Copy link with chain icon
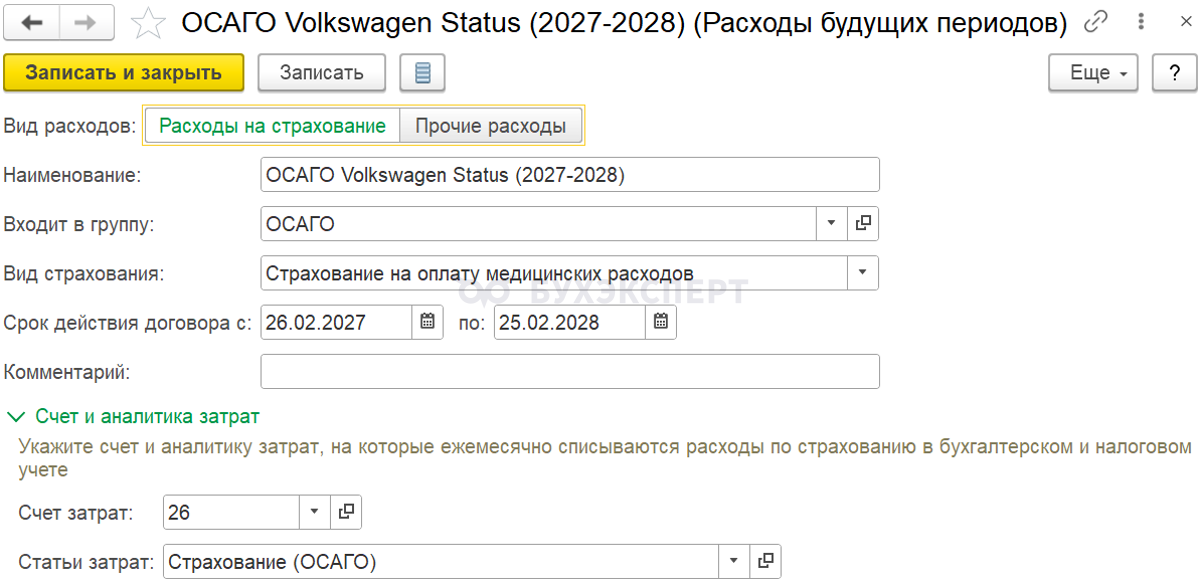Screen dimensions: 1200x584 coord(1099,21)
